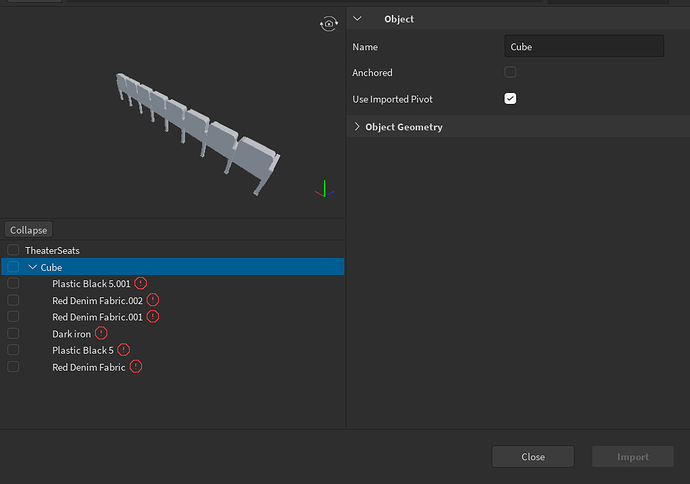Select Red Denim Fabric.002 item
The width and height of the screenshot is (690, 484).
(x=98, y=300)
